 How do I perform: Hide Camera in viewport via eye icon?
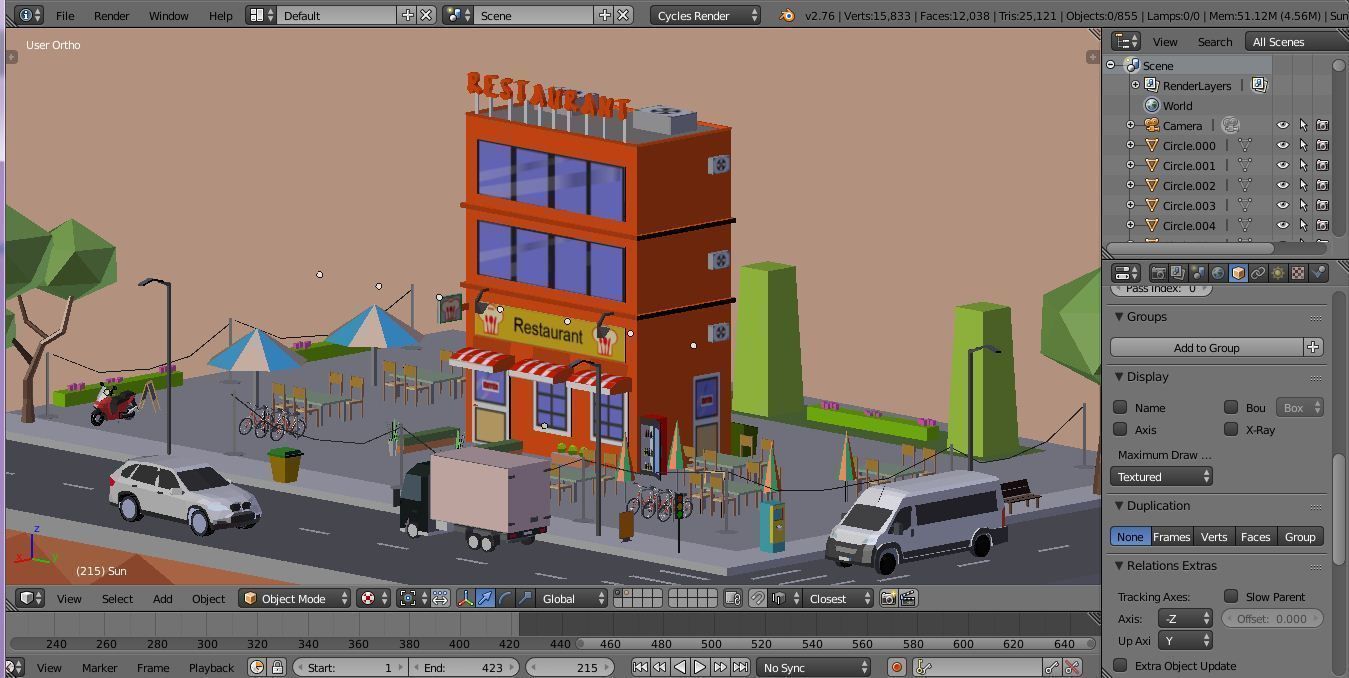click(1282, 125)
